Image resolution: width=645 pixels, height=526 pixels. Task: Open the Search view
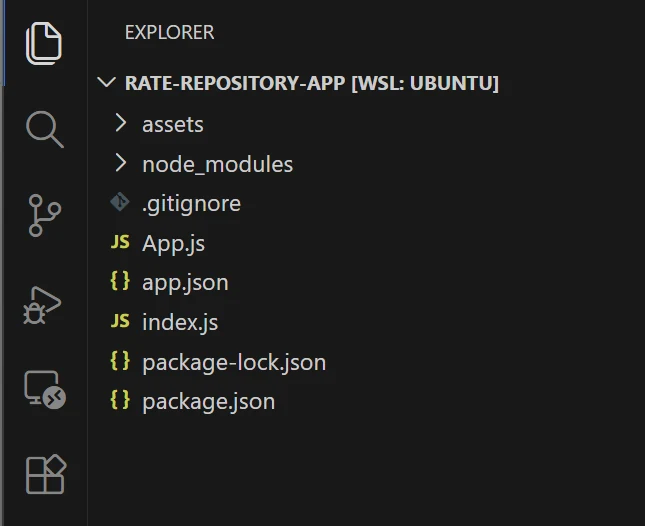pos(44,129)
